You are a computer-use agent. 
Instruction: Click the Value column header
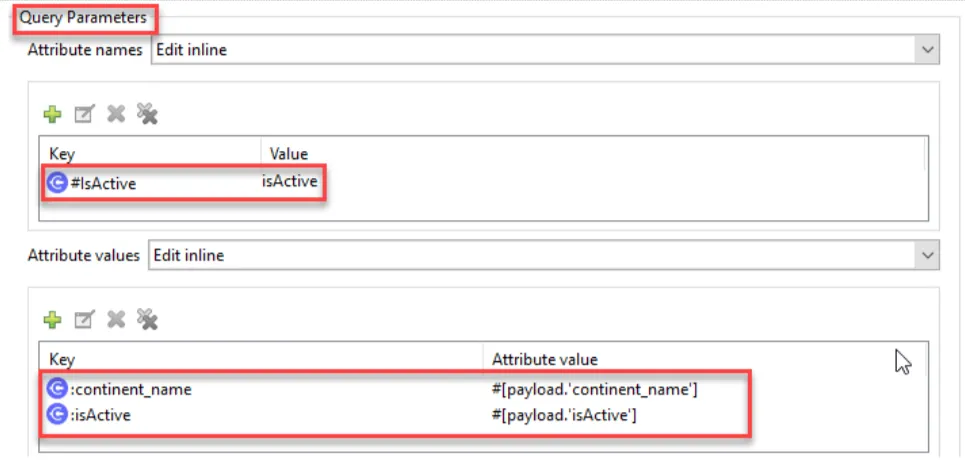coord(289,154)
